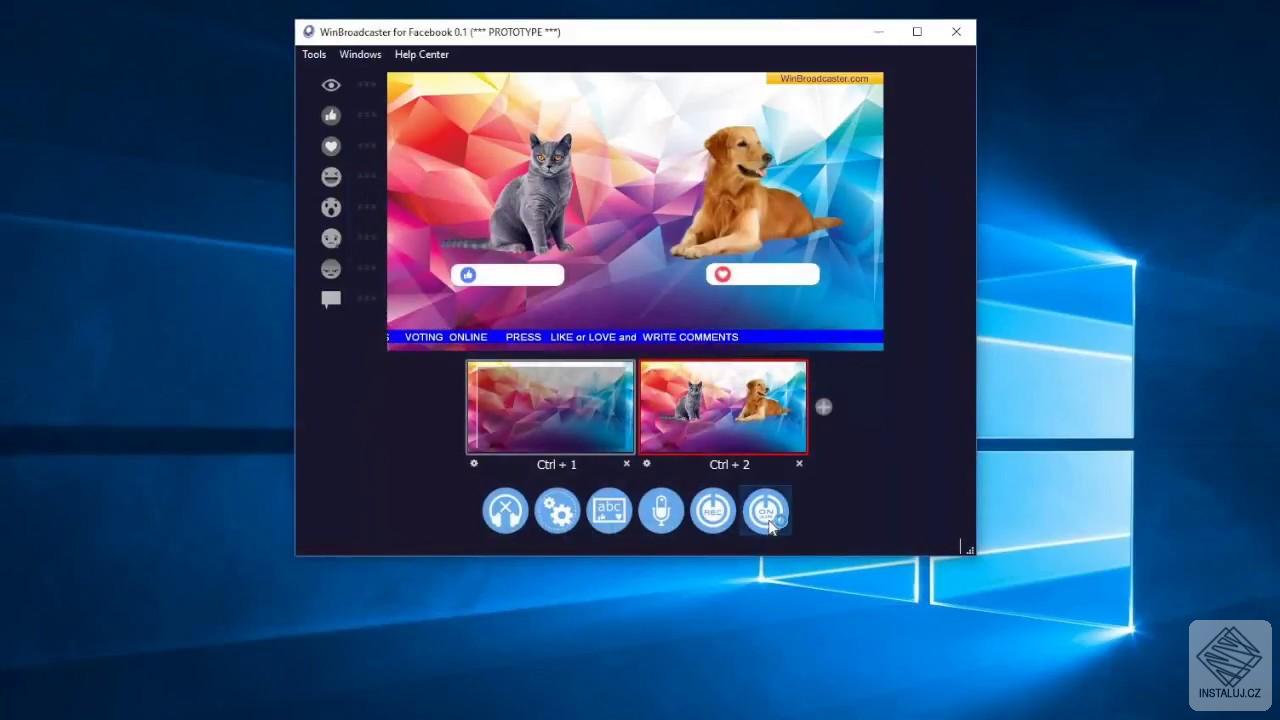This screenshot has height=720, width=1280.
Task: Click the Like vote bar under the cat
Action: (507, 275)
